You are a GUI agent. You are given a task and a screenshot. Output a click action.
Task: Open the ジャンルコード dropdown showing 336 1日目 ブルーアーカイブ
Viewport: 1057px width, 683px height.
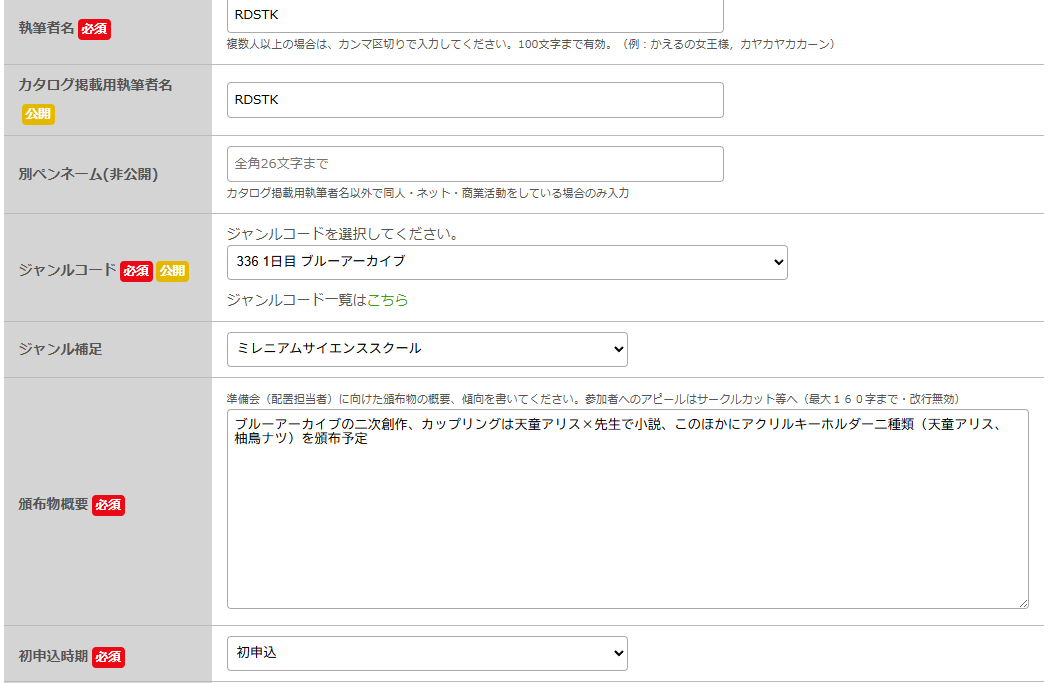tap(507, 262)
